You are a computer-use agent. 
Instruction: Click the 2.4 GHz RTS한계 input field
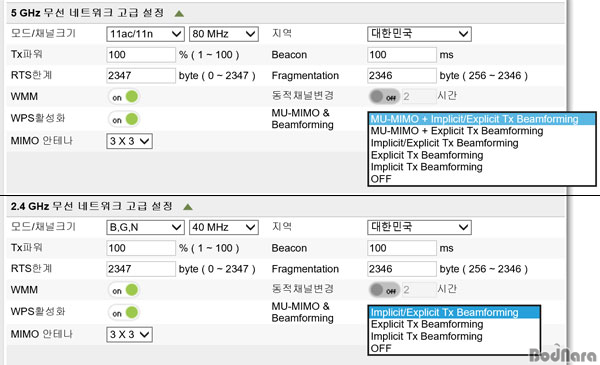141,269
